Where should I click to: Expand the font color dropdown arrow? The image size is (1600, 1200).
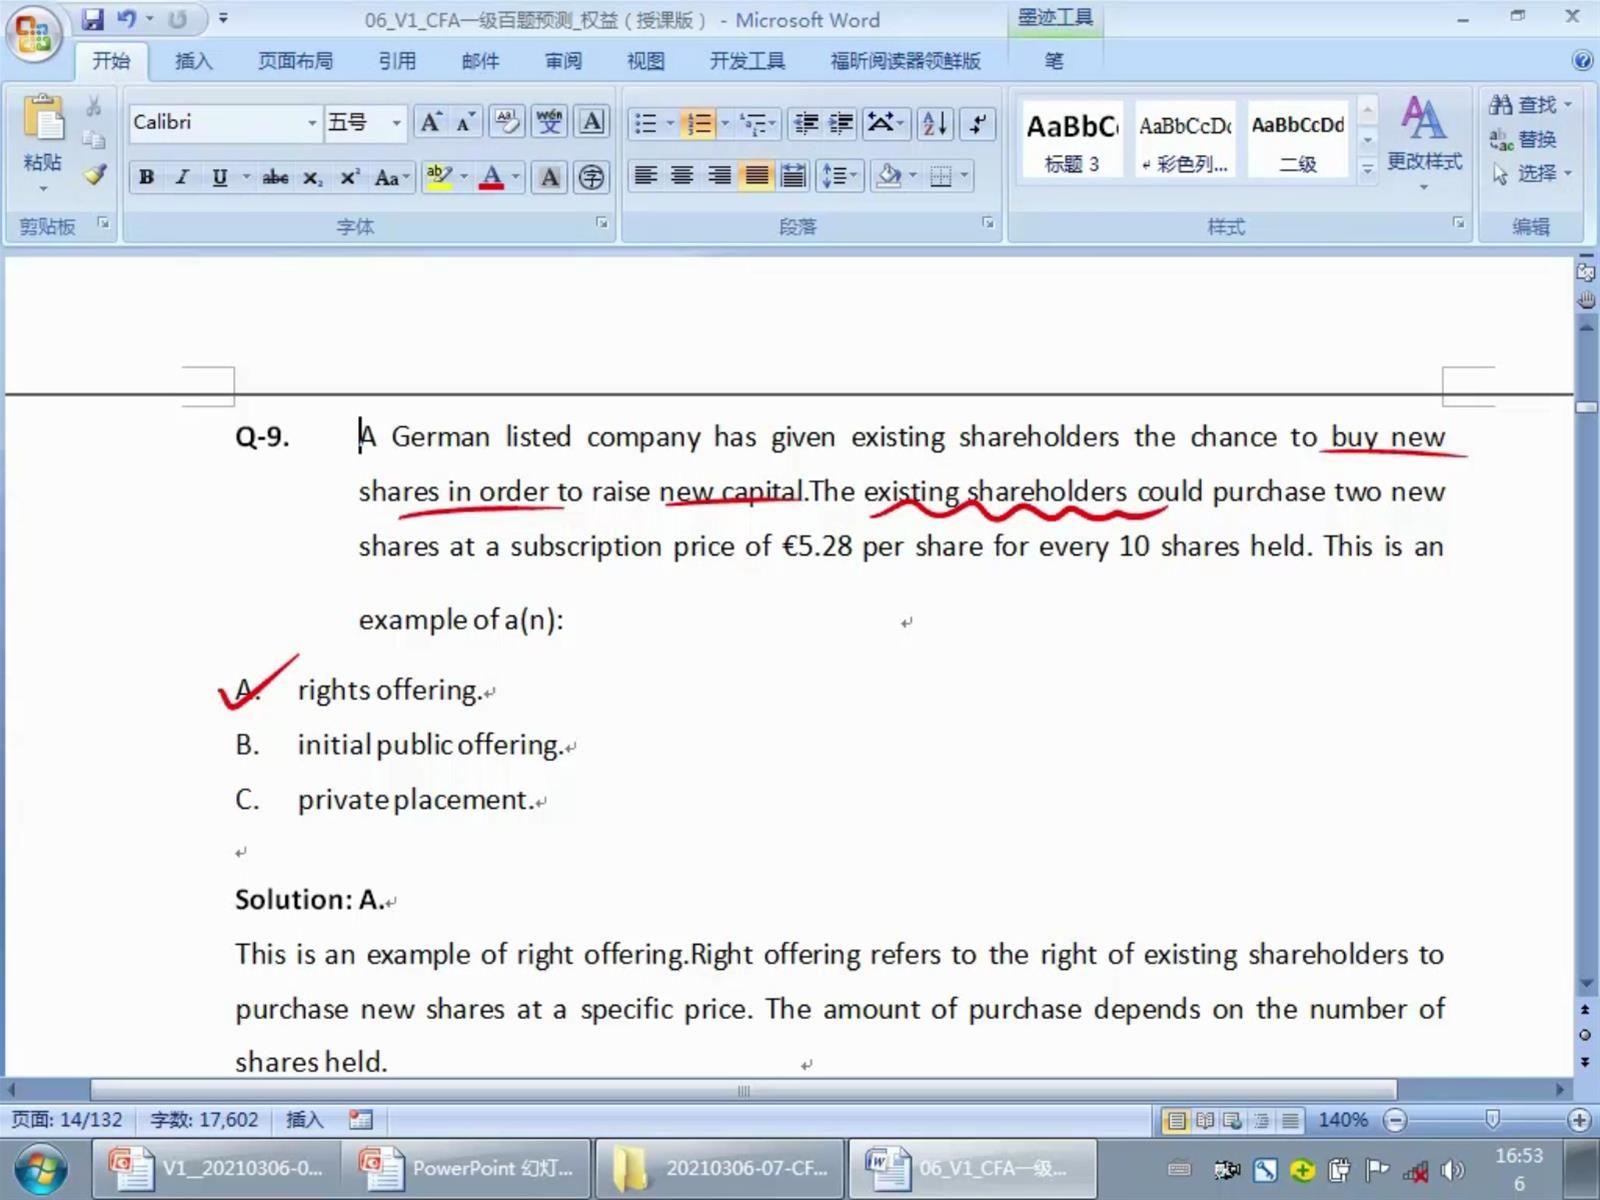click(516, 177)
